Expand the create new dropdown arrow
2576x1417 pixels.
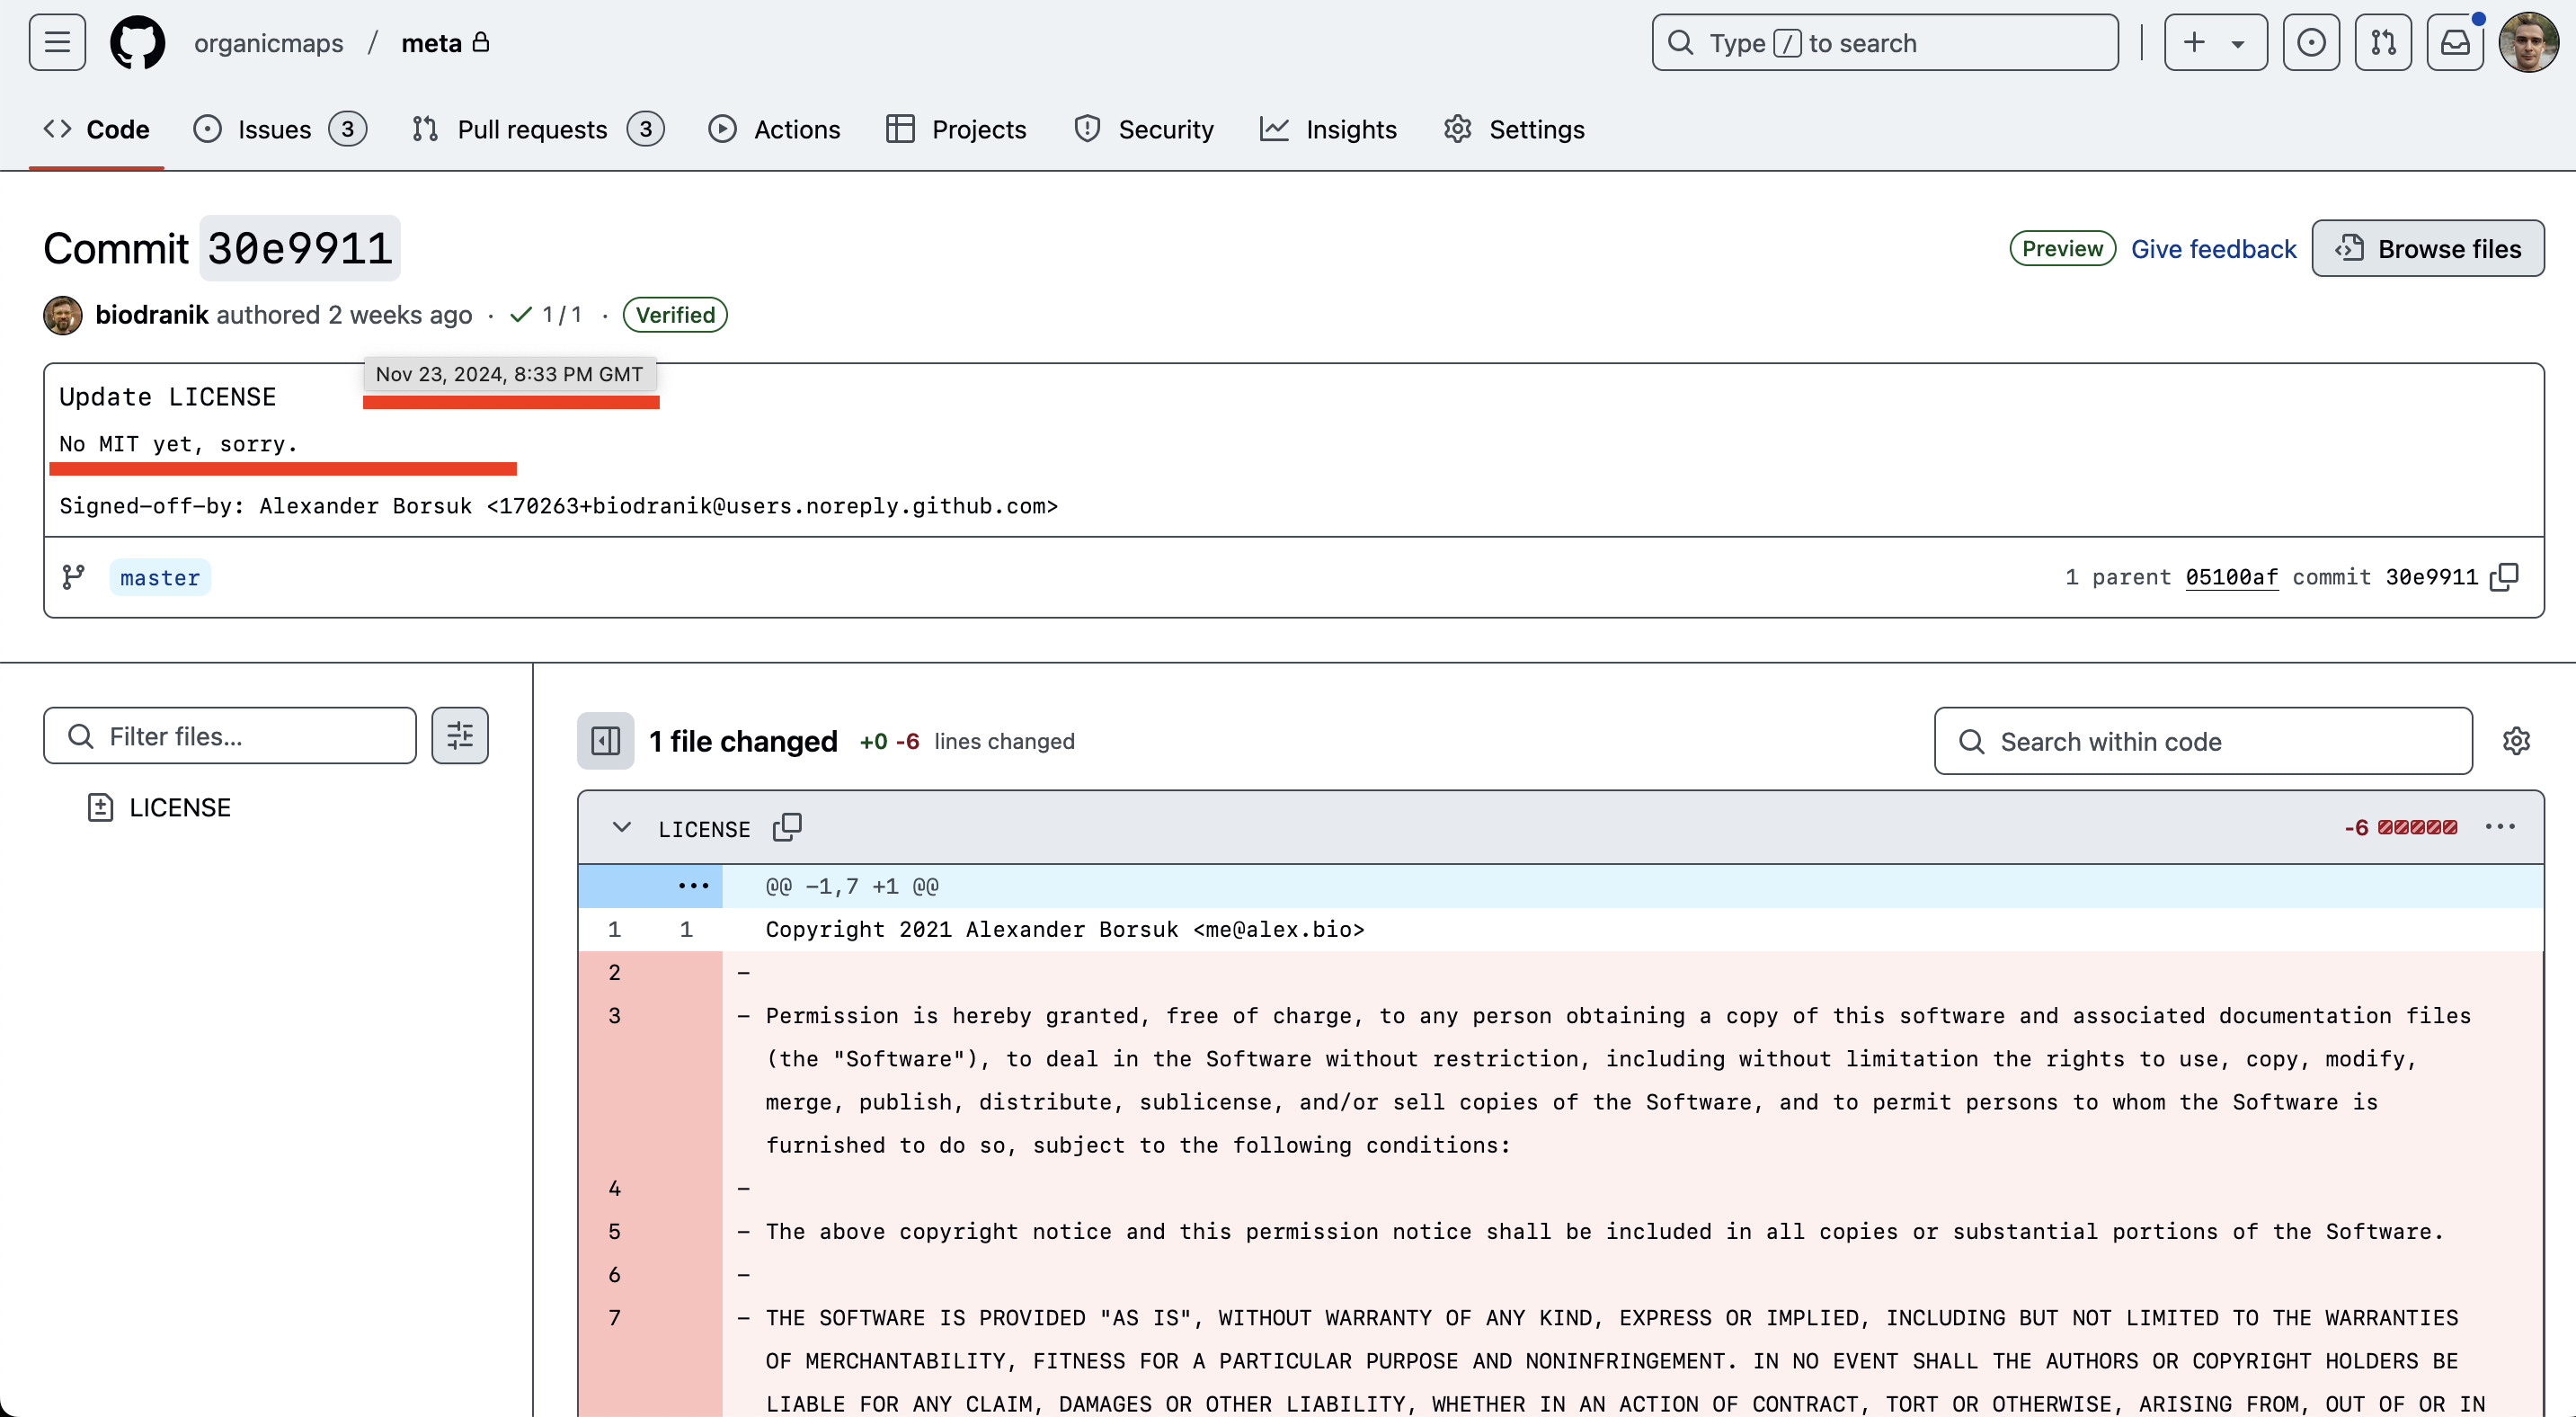(x=2238, y=44)
